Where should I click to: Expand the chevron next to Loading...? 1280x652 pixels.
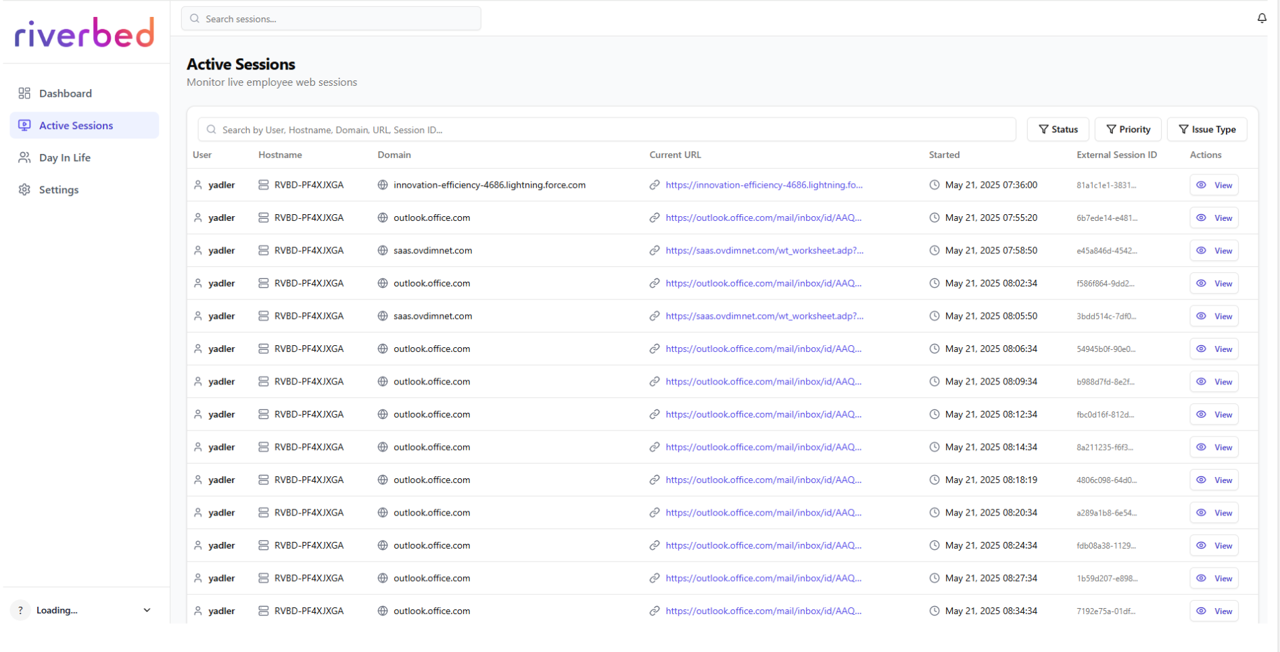(147, 610)
